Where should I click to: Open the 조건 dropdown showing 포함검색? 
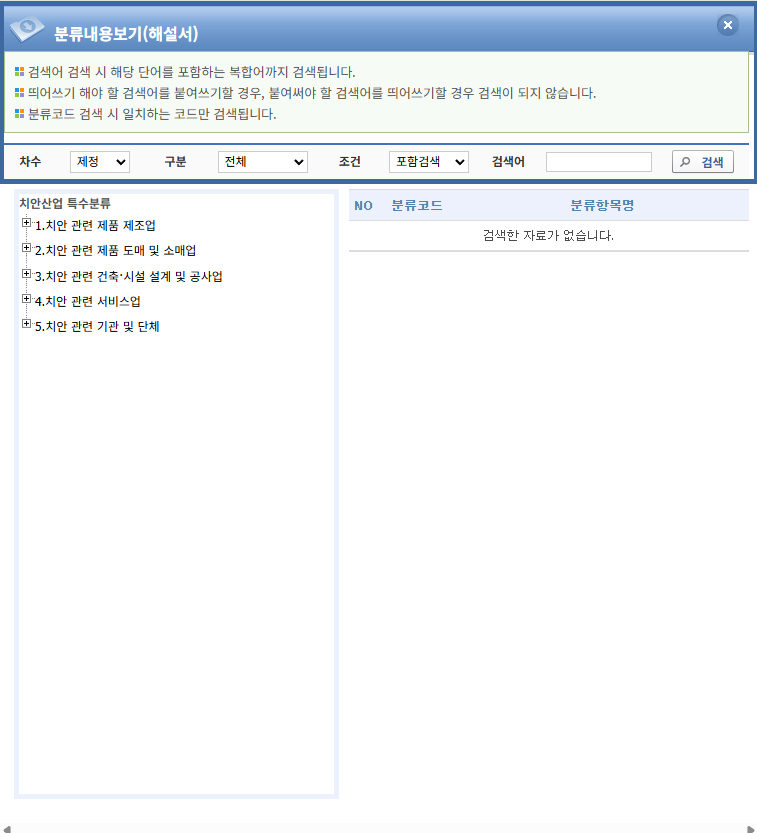428,162
